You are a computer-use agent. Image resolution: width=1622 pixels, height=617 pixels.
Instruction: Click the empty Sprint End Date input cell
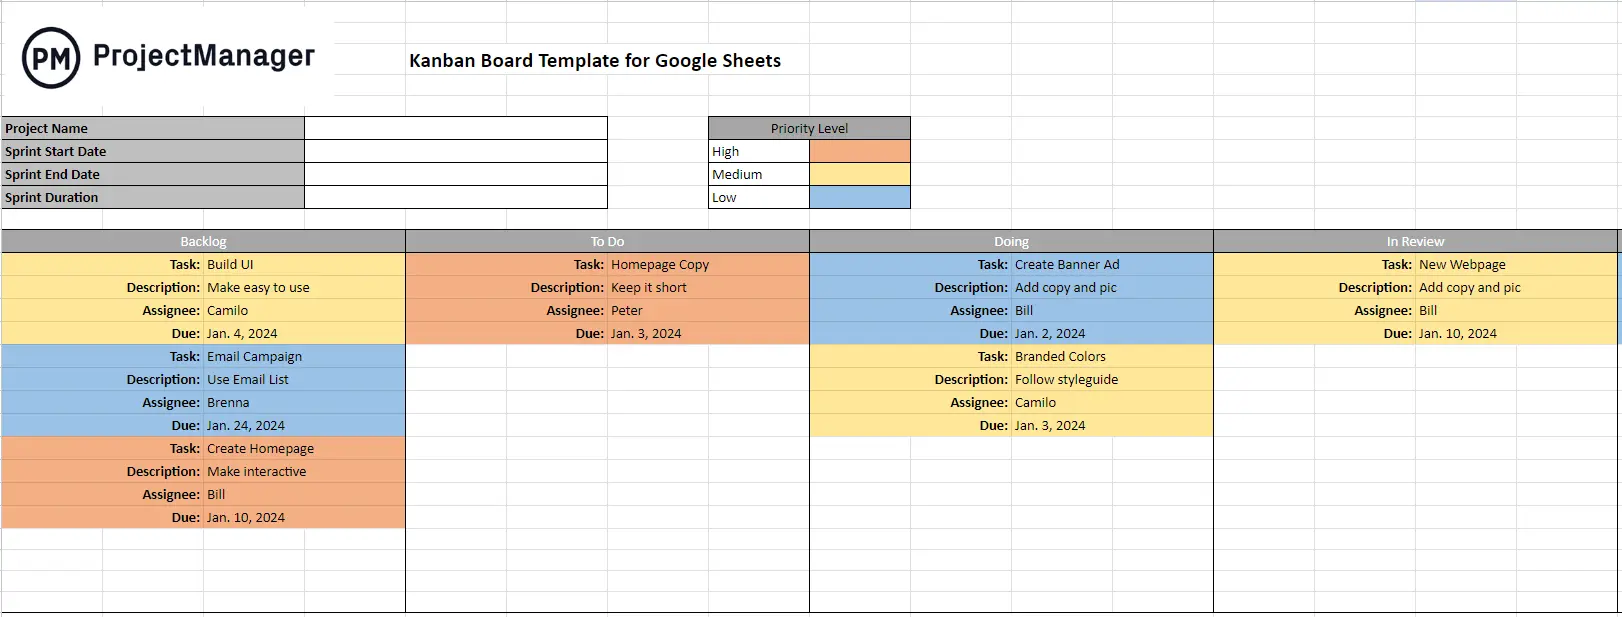[x=456, y=174]
